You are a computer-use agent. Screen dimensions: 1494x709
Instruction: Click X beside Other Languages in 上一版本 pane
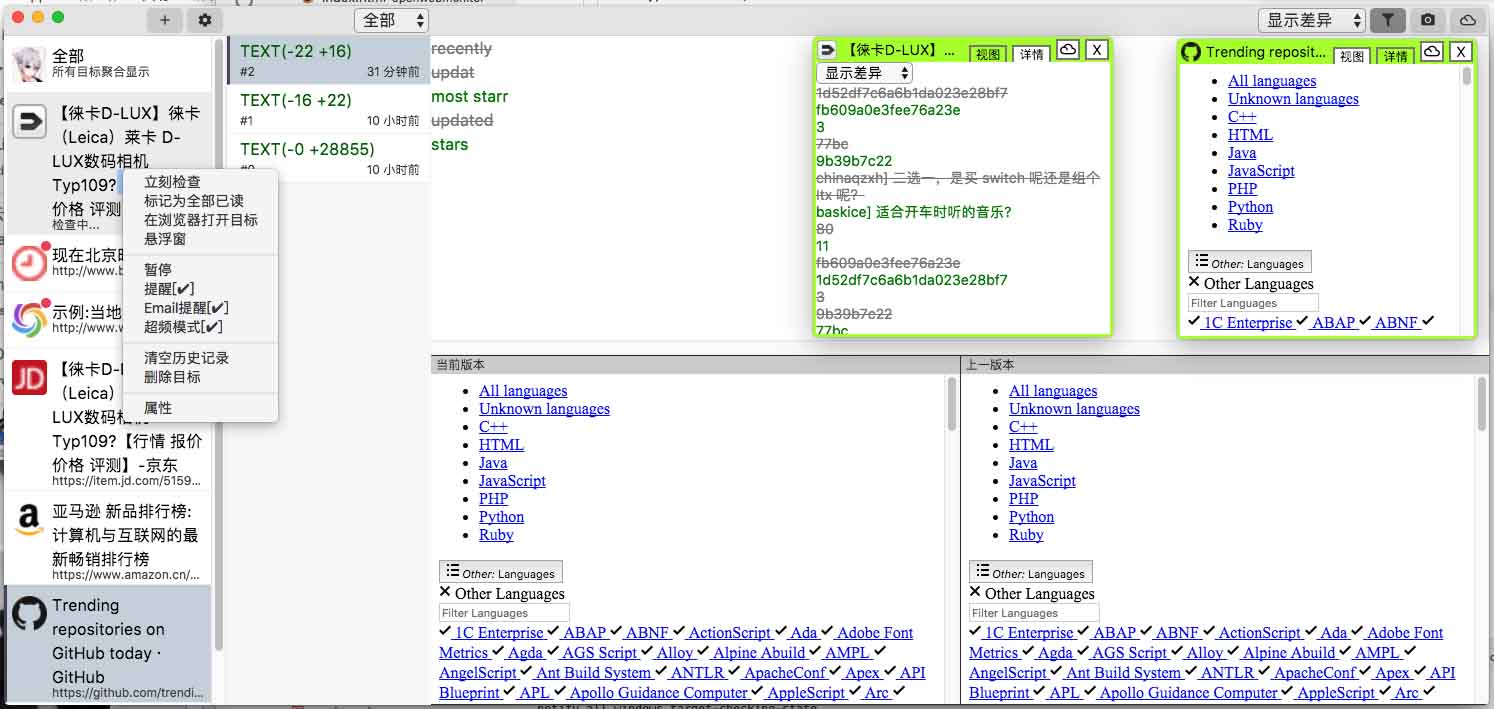pos(975,592)
